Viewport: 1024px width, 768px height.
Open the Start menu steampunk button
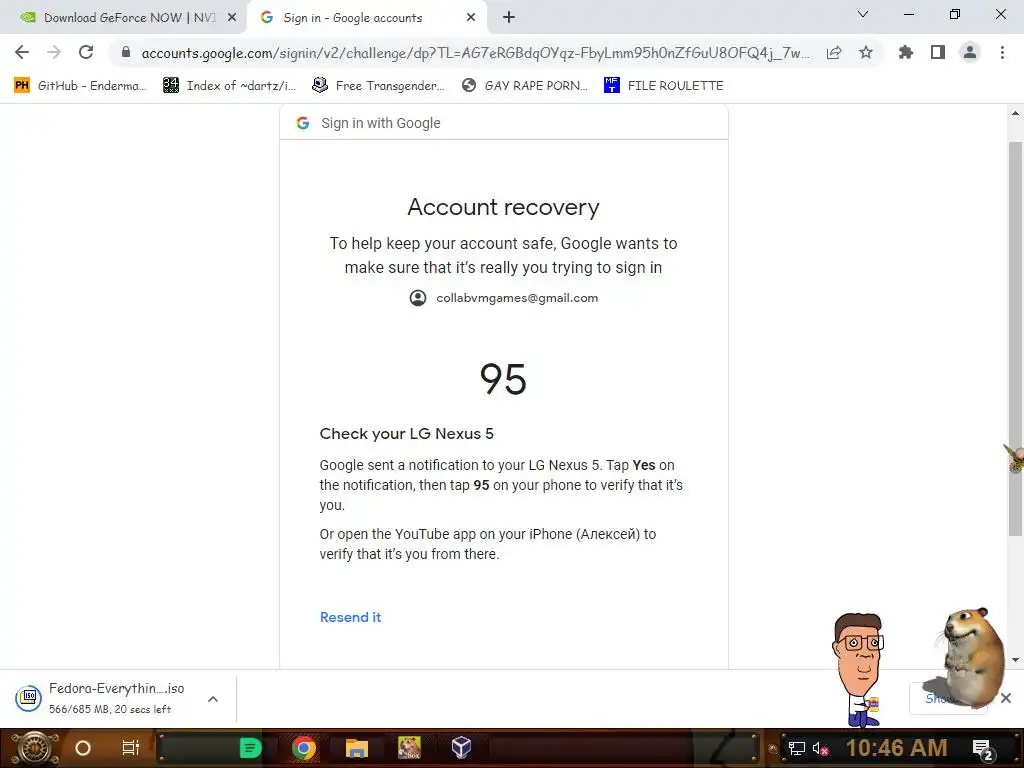pyautogui.click(x=34, y=748)
